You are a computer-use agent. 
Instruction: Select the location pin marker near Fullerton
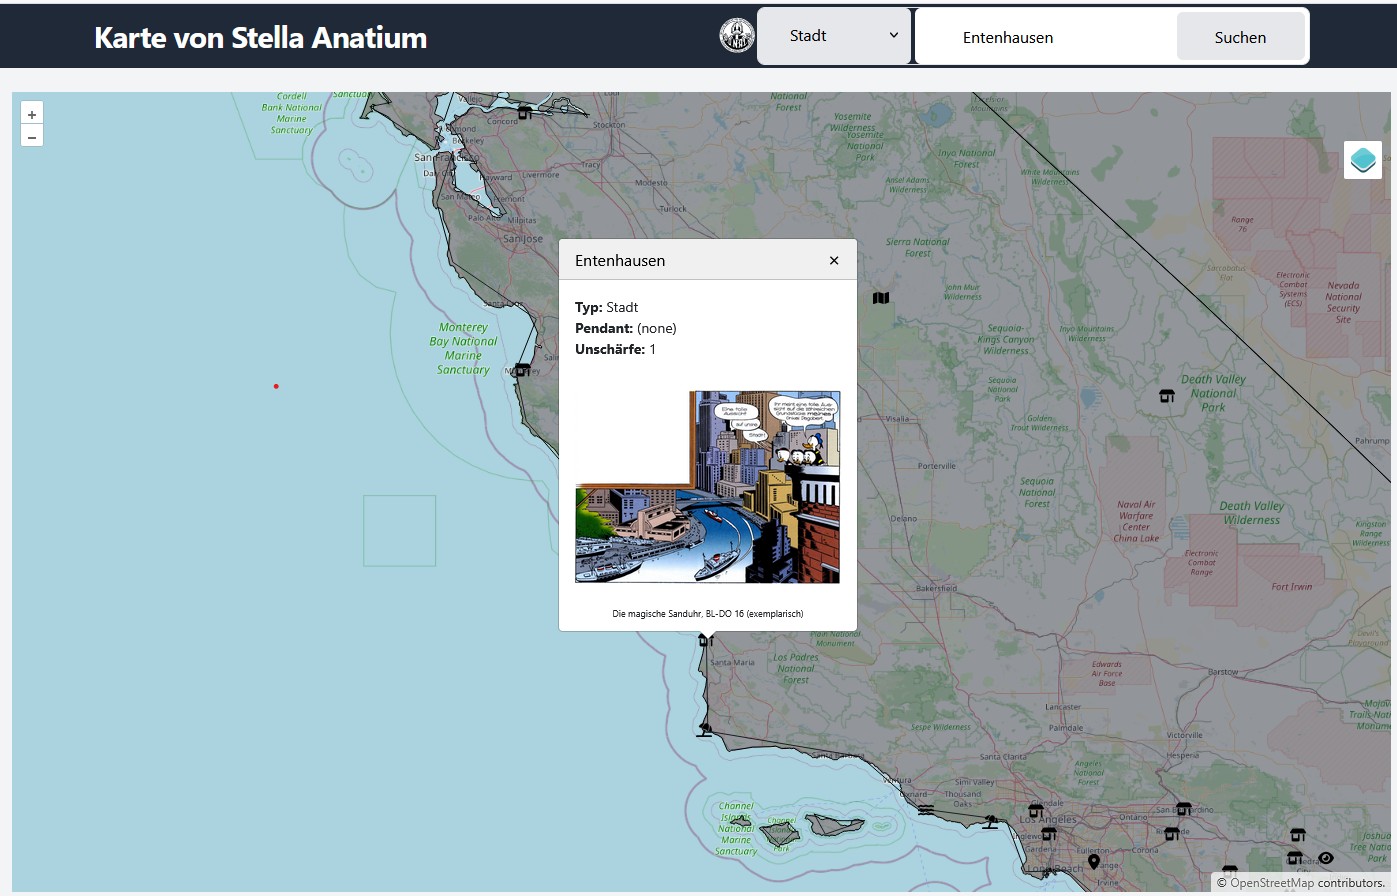1094,861
